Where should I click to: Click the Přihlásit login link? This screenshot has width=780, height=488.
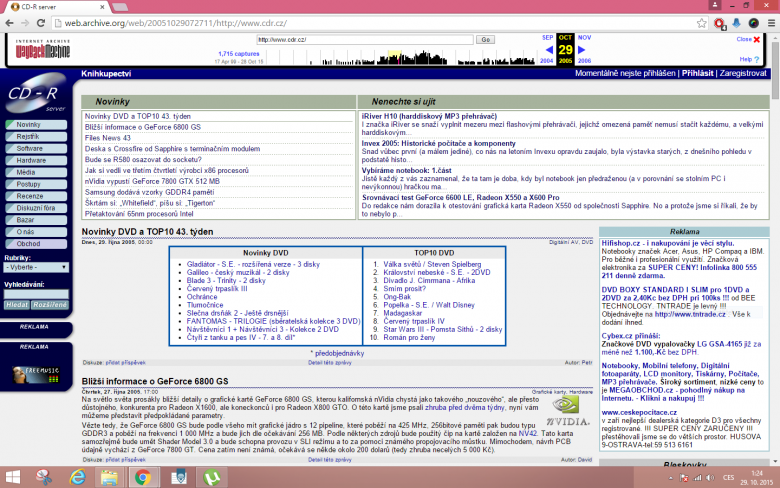tap(697, 73)
